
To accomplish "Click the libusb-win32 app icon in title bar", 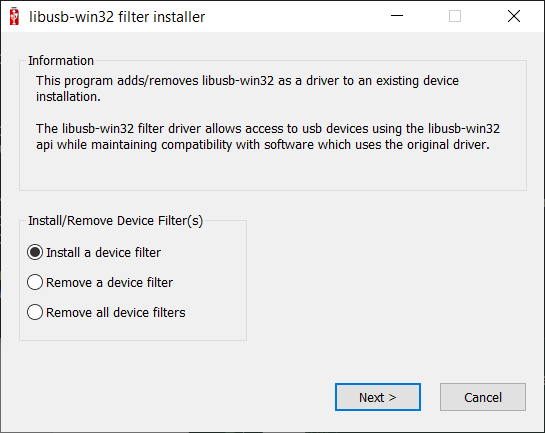I will pyautogui.click(x=14, y=16).
